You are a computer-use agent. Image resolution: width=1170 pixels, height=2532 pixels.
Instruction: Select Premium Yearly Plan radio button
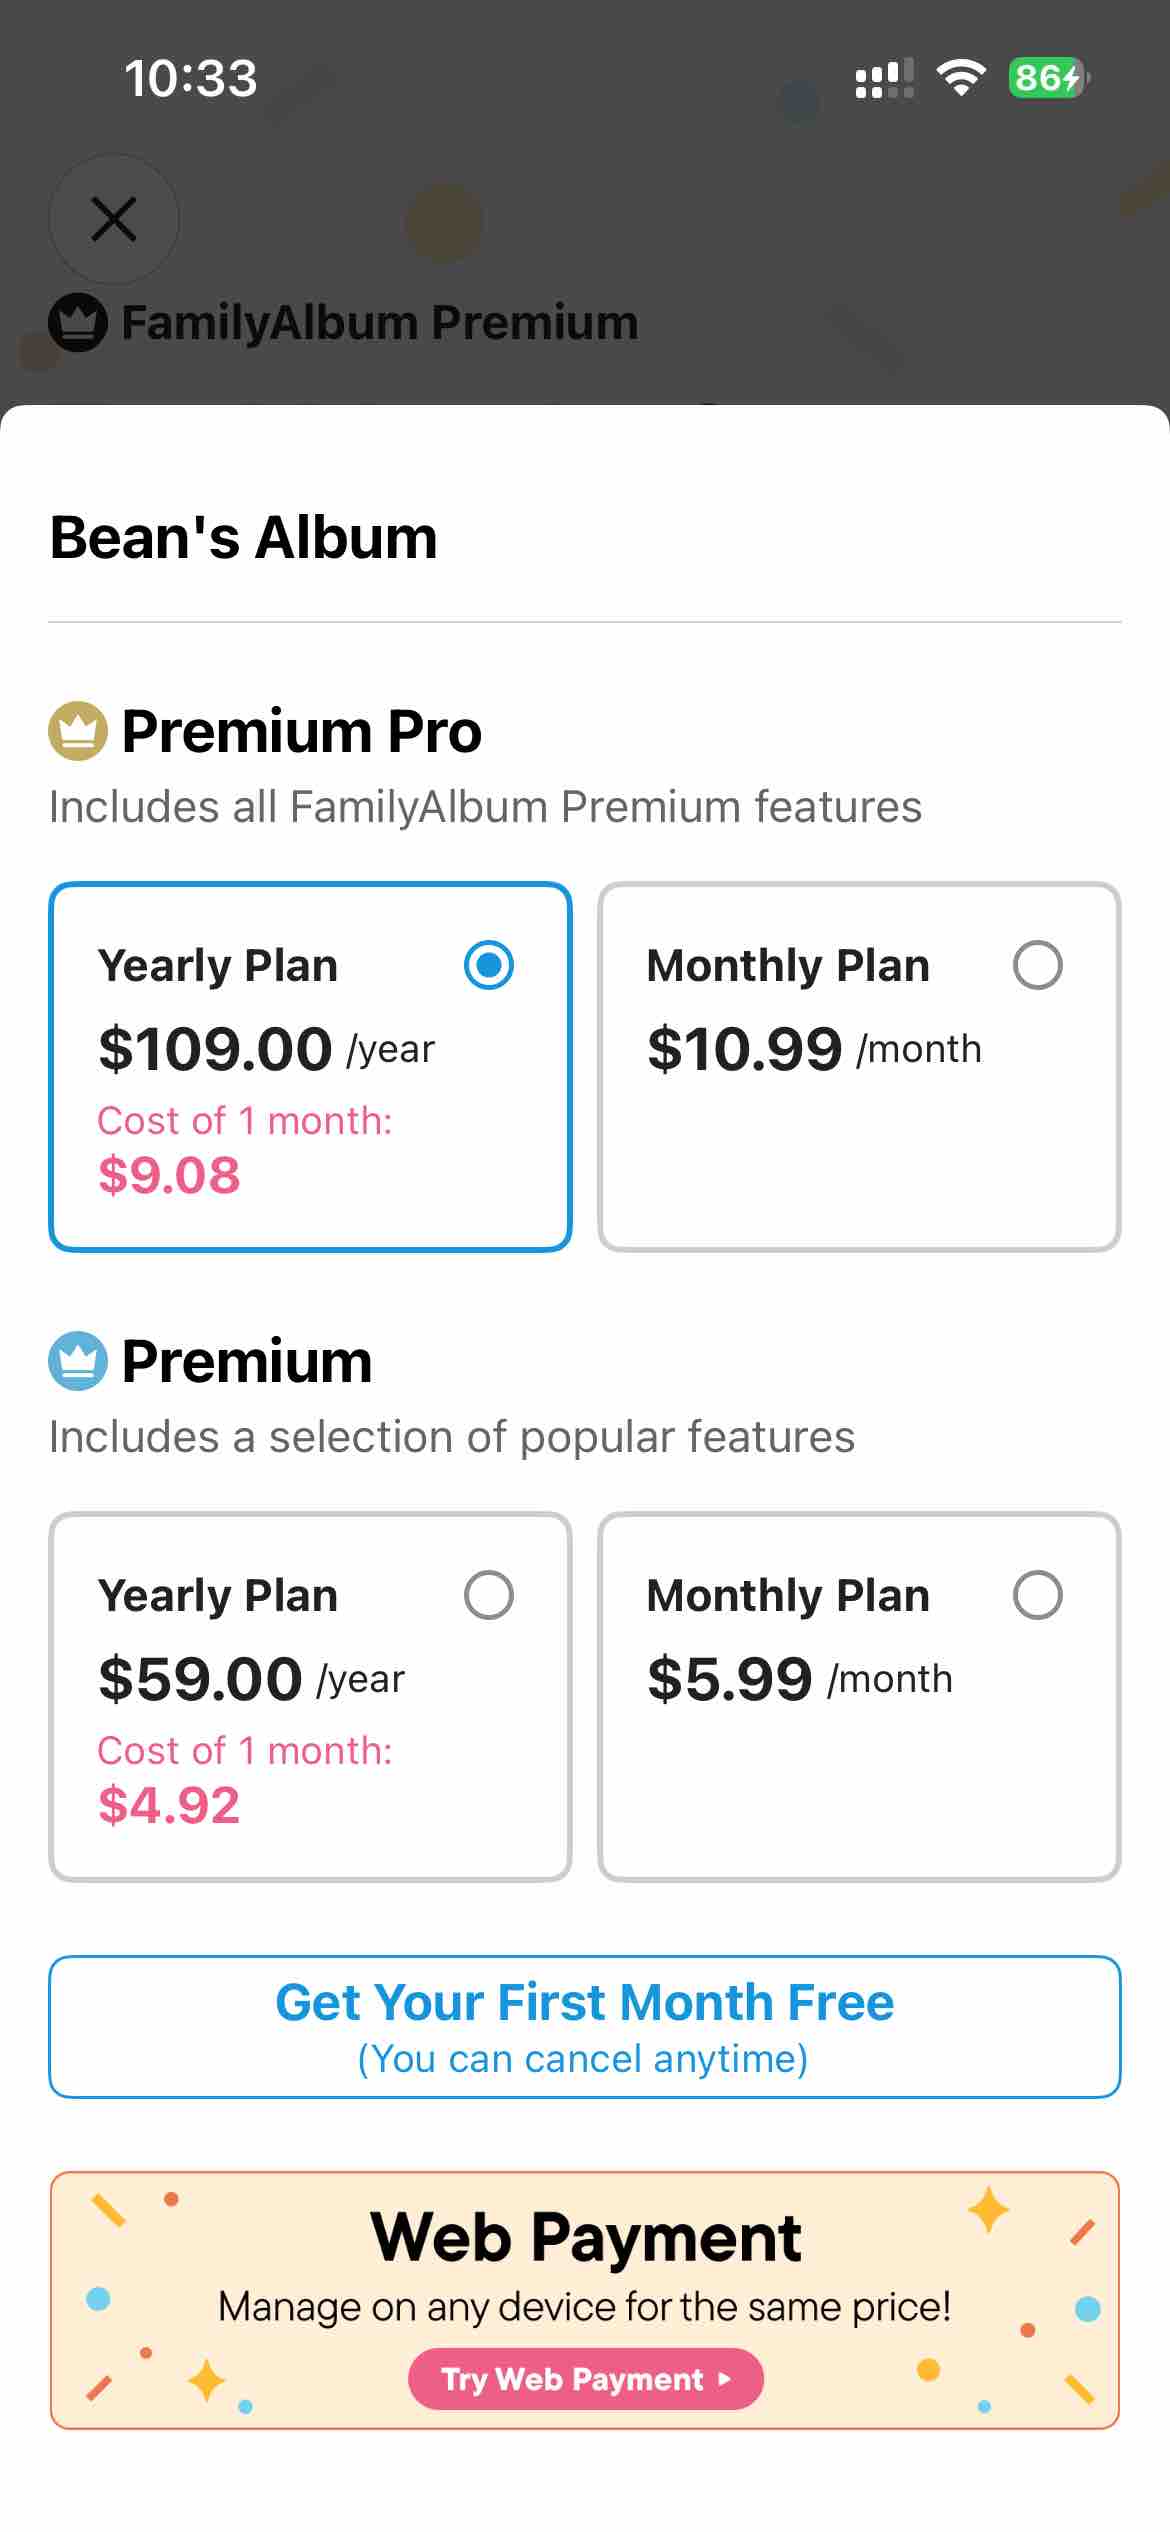(489, 1595)
